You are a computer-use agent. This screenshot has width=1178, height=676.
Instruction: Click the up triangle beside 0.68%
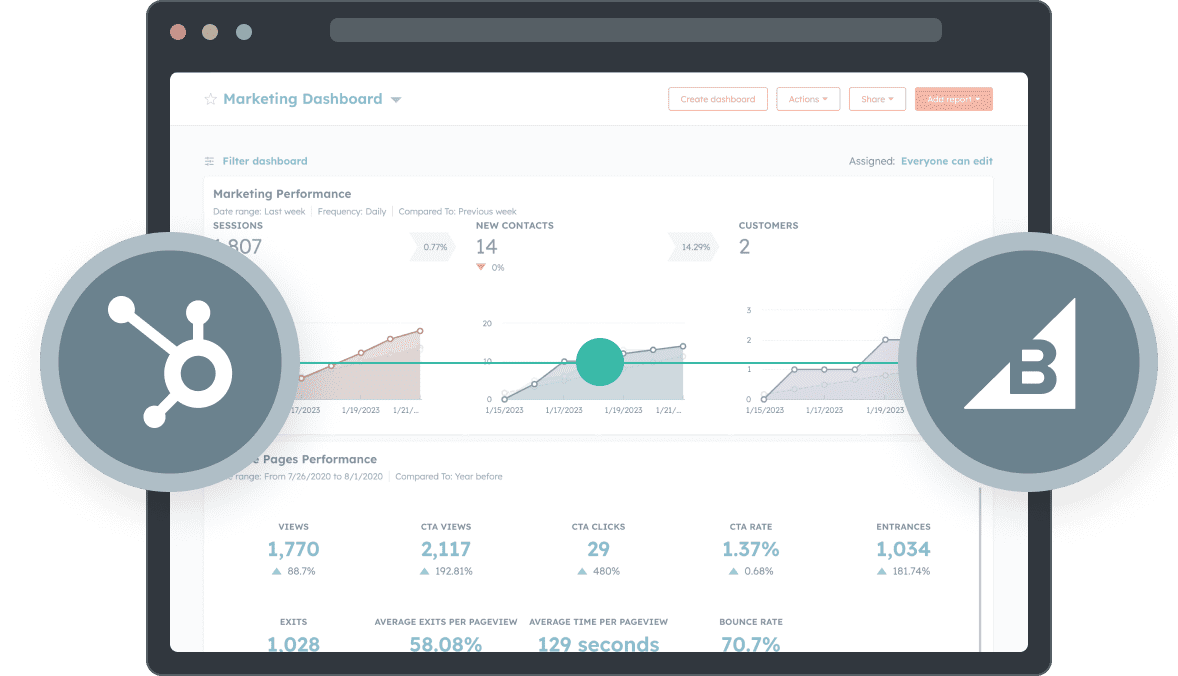click(733, 572)
